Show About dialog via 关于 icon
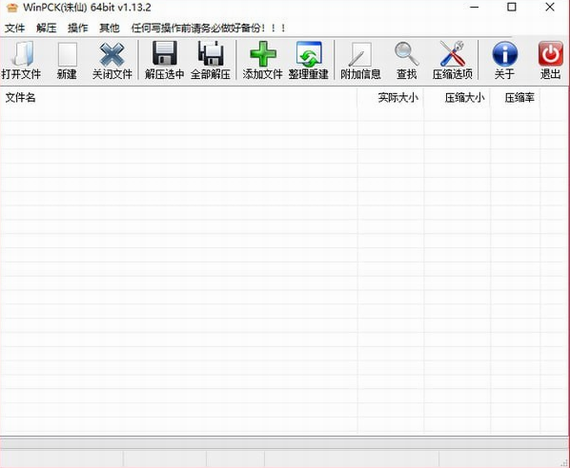 505,60
